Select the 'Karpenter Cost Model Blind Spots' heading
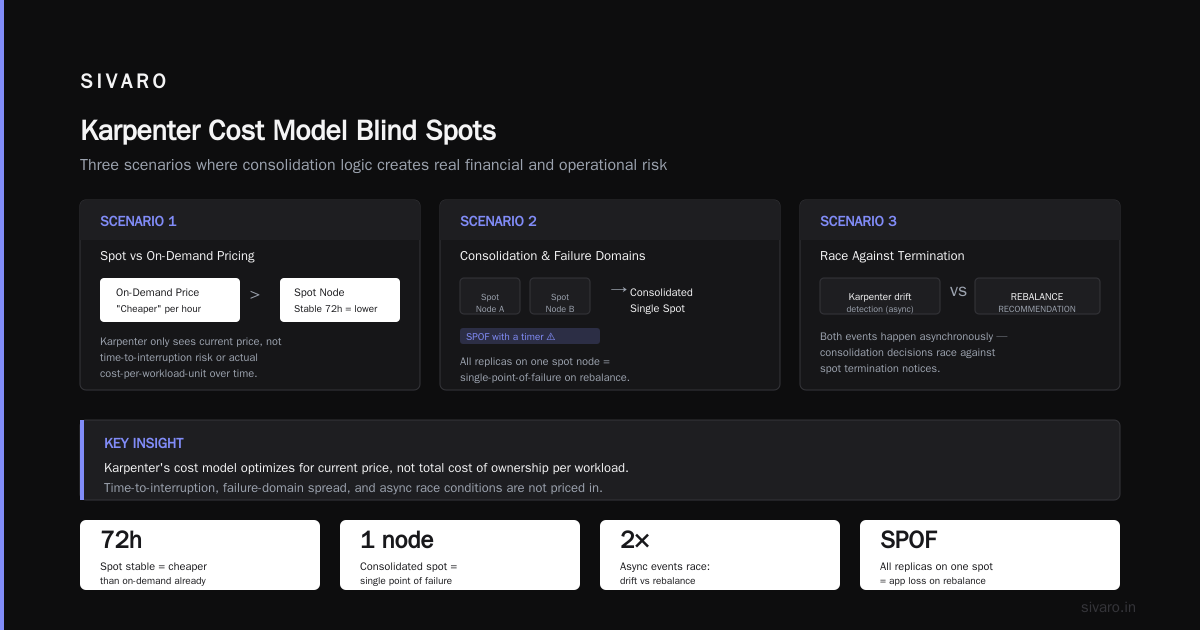Screen dimensions: 1200x630 coord(288,131)
